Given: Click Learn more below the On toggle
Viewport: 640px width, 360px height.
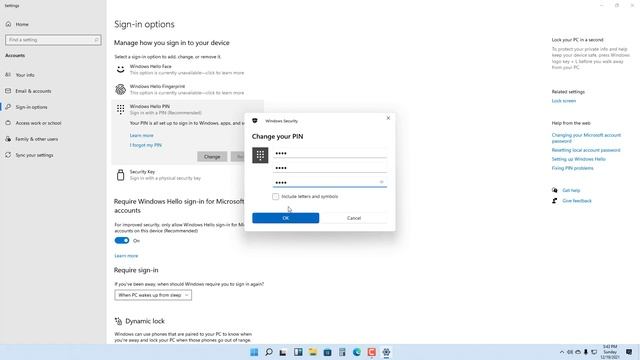Looking at the screenshot, I should (x=126, y=256).
